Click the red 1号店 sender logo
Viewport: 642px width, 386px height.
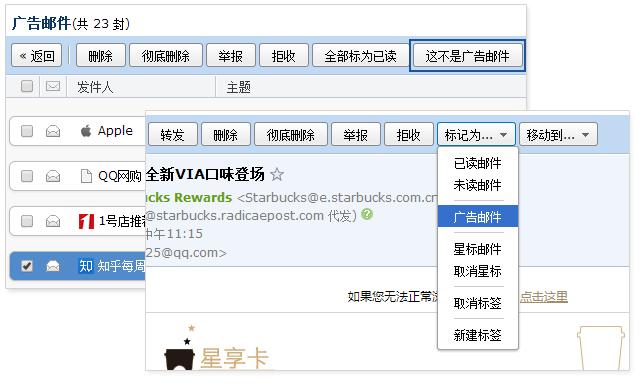tap(86, 221)
